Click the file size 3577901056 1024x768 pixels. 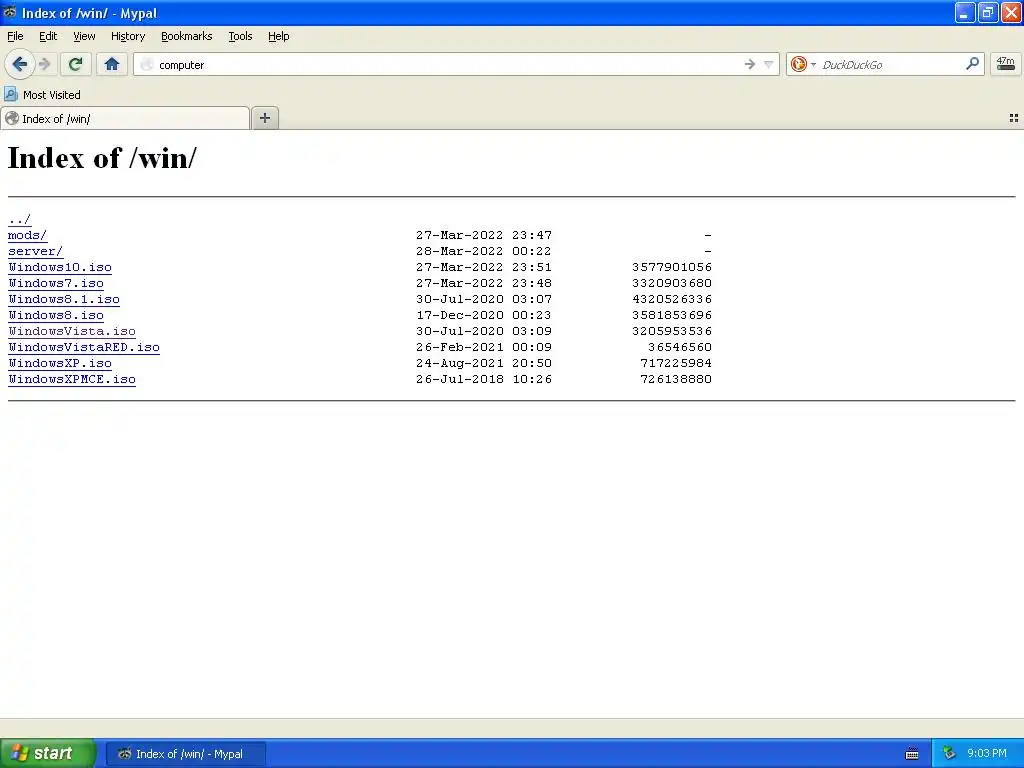(x=672, y=267)
